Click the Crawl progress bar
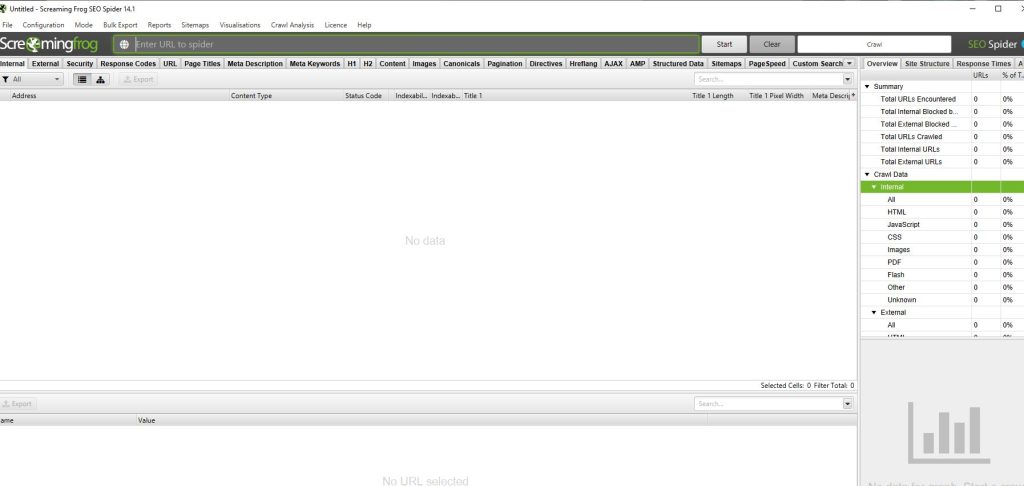The height and width of the screenshot is (486, 1024). coord(874,44)
